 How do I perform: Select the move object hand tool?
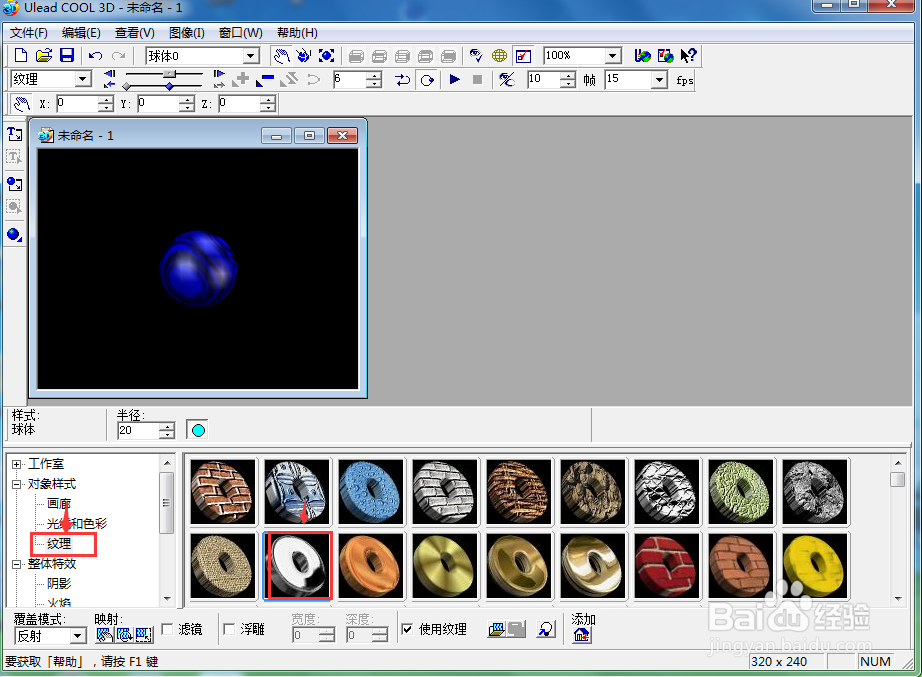tap(282, 56)
